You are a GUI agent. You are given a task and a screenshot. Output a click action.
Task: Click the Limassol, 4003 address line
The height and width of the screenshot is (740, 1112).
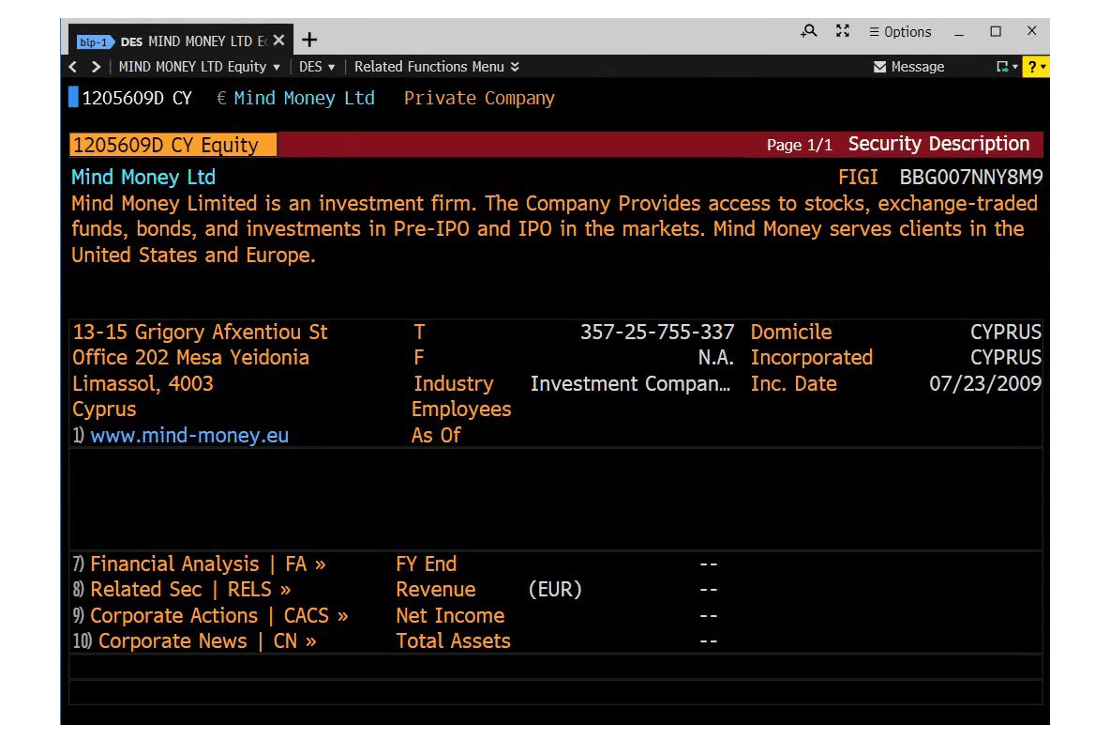tap(143, 384)
